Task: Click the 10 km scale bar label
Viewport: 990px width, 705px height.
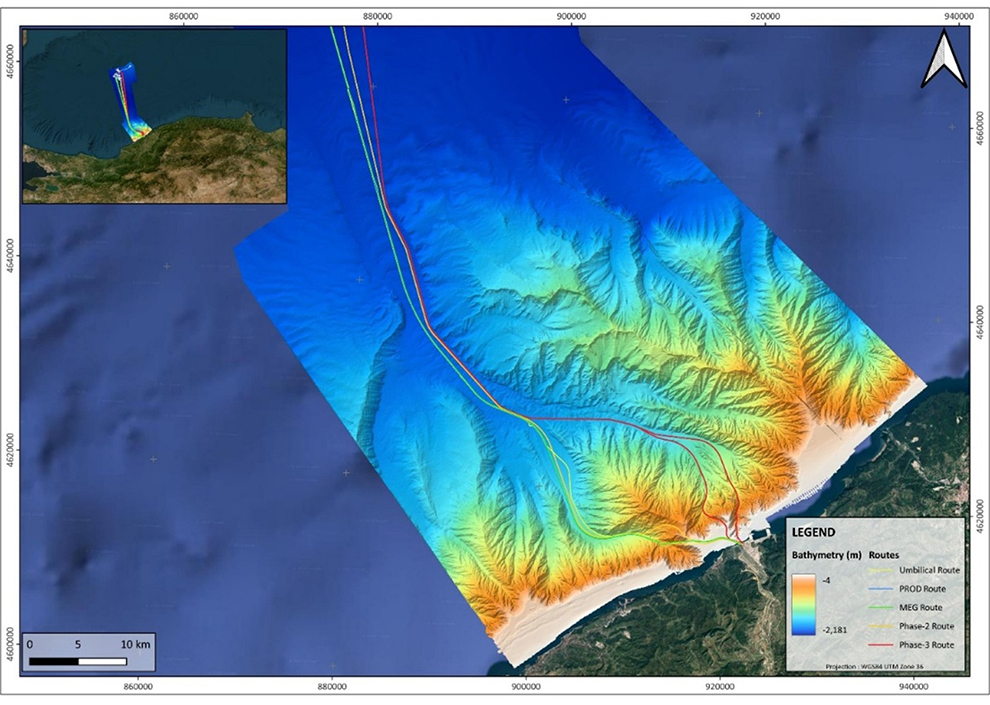Action: coord(135,644)
